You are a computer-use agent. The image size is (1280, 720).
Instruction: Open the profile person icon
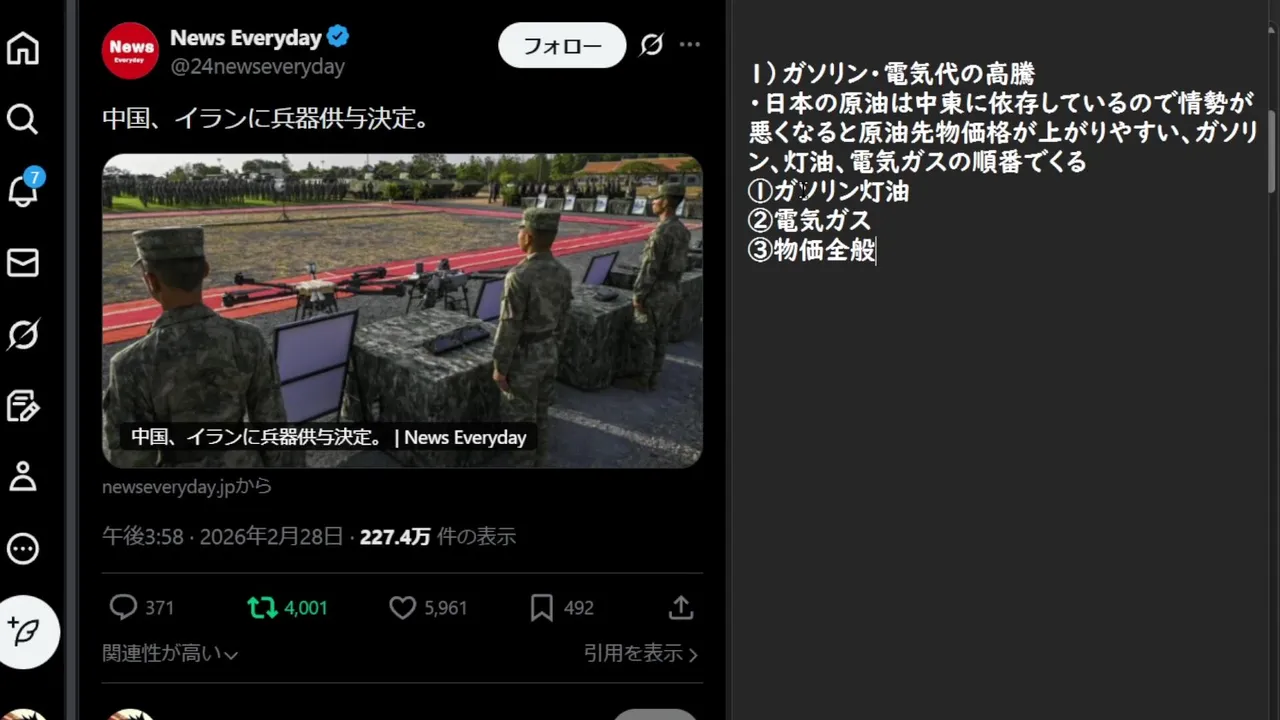[23, 476]
